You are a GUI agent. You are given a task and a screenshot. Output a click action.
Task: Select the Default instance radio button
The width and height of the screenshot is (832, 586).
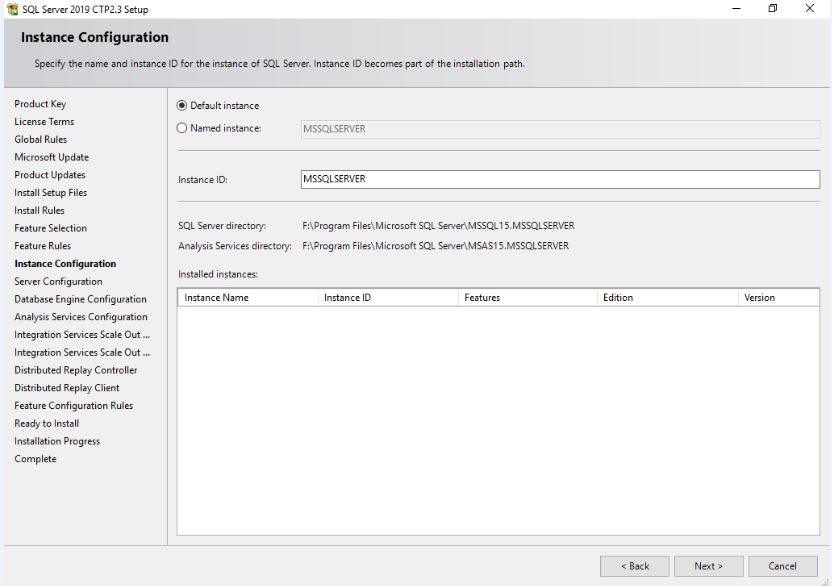182,106
